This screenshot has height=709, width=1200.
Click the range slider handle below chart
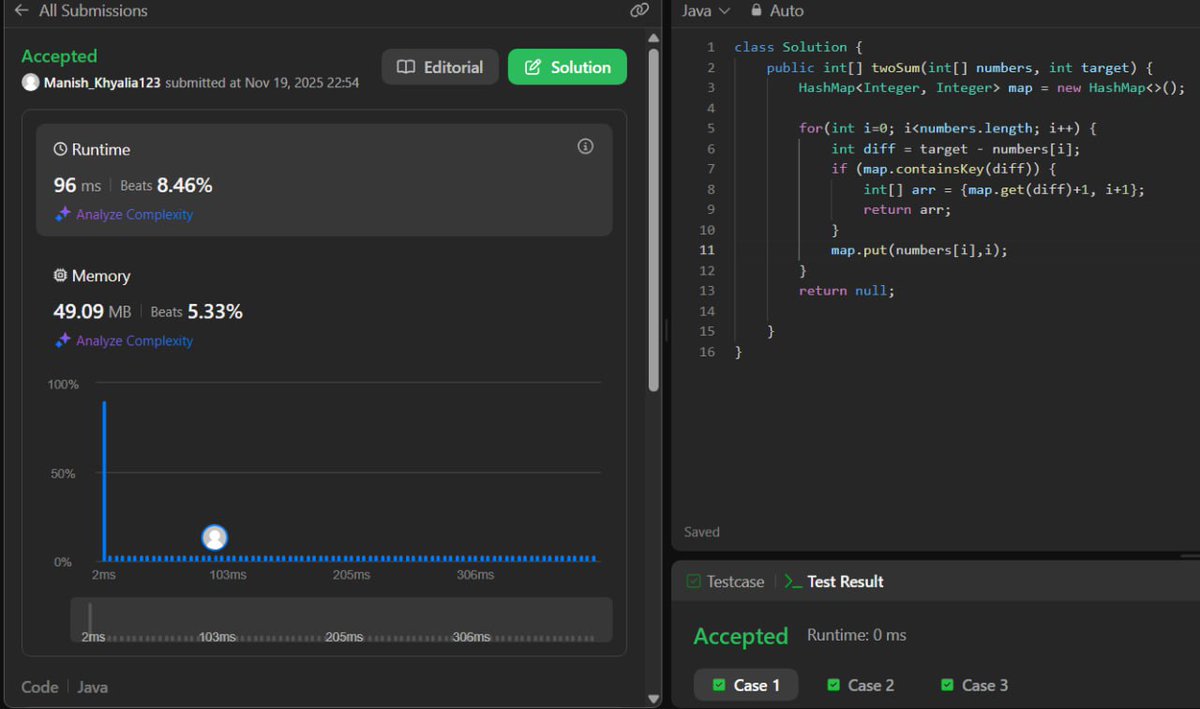(90, 619)
